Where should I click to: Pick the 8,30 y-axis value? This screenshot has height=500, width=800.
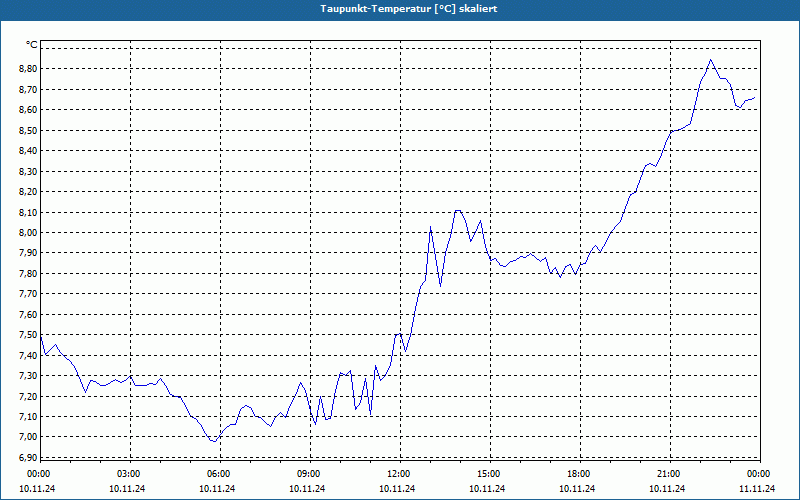coord(28,171)
